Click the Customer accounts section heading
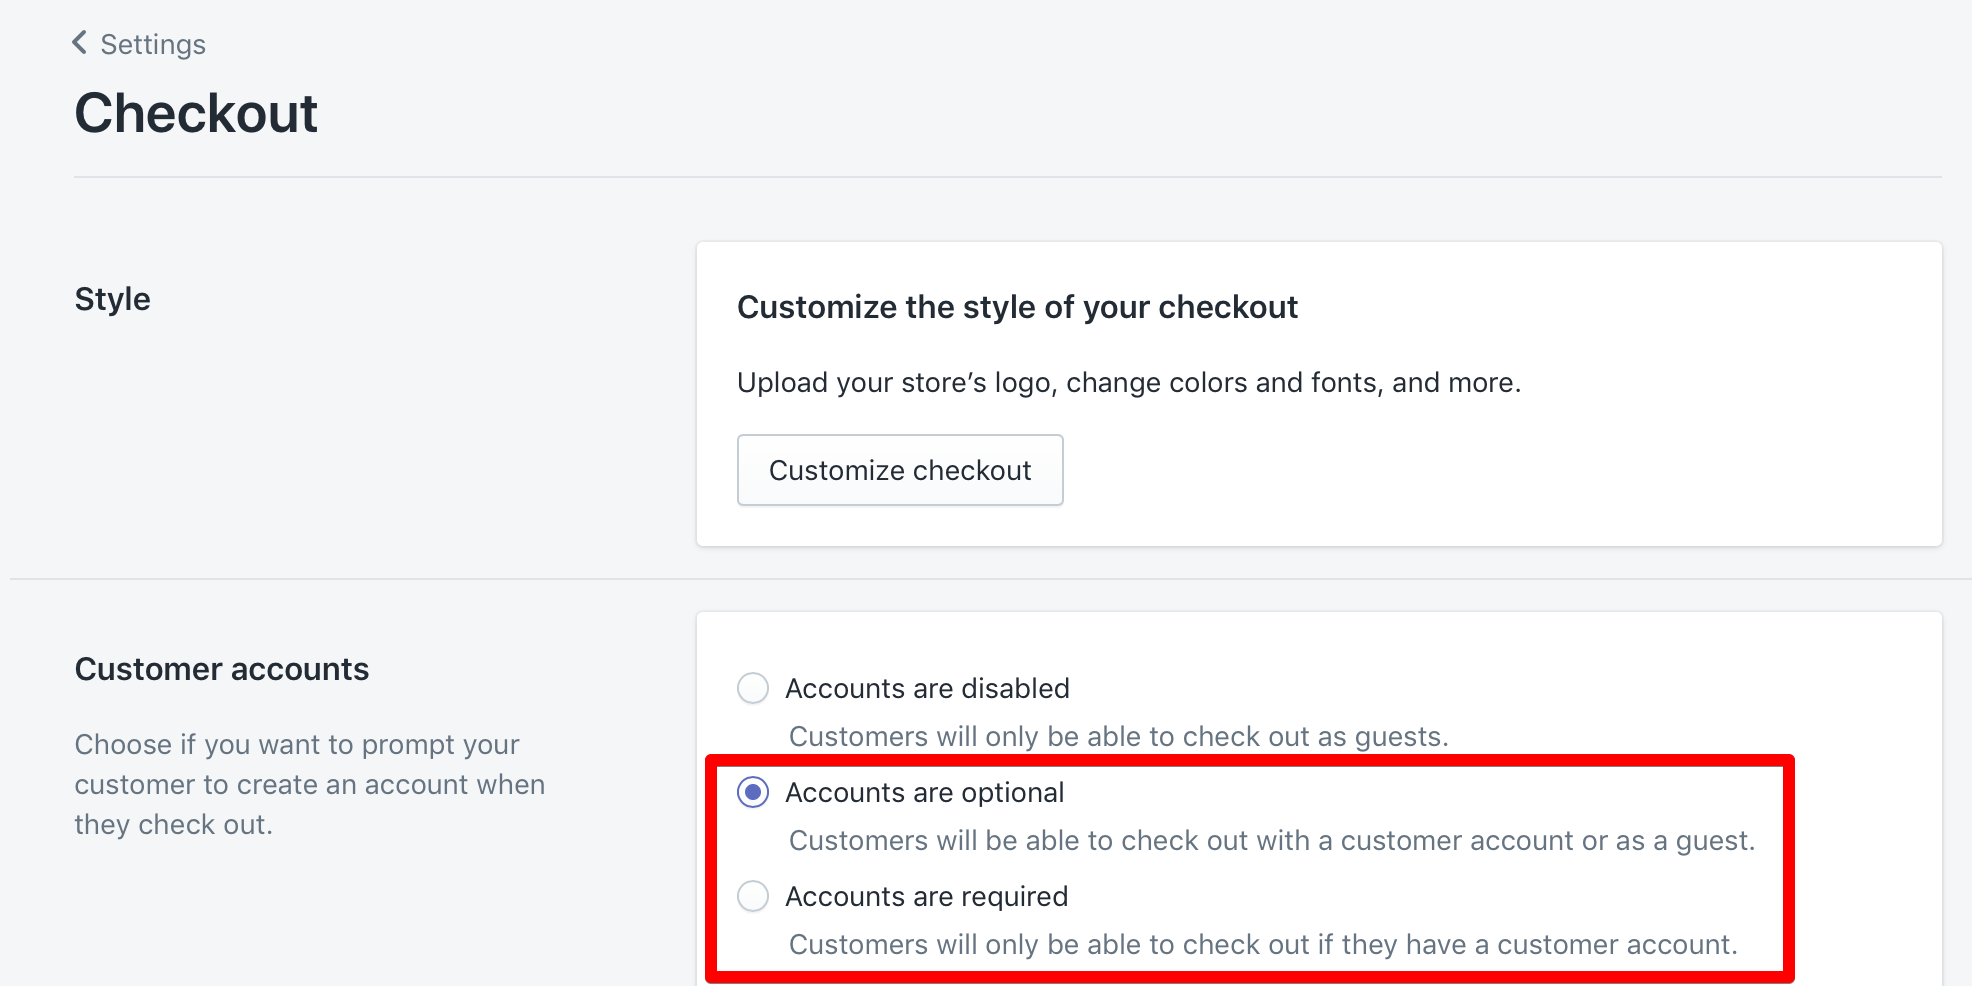This screenshot has width=1972, height=987. [x=221, y=669]
